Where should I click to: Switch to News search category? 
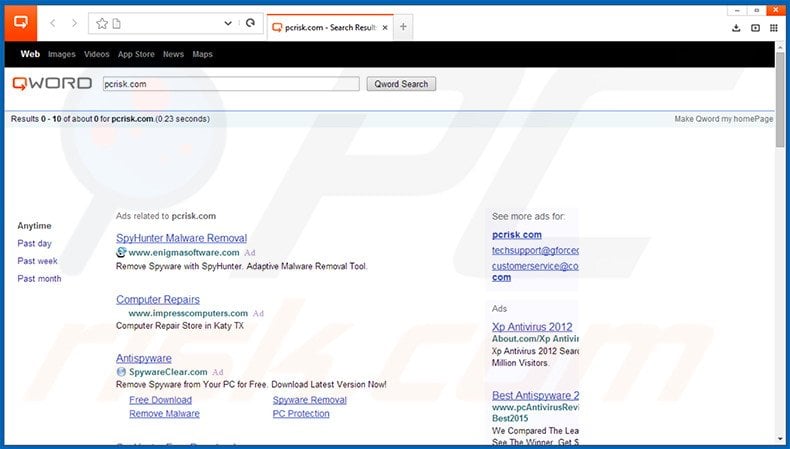tap(173, 54)
